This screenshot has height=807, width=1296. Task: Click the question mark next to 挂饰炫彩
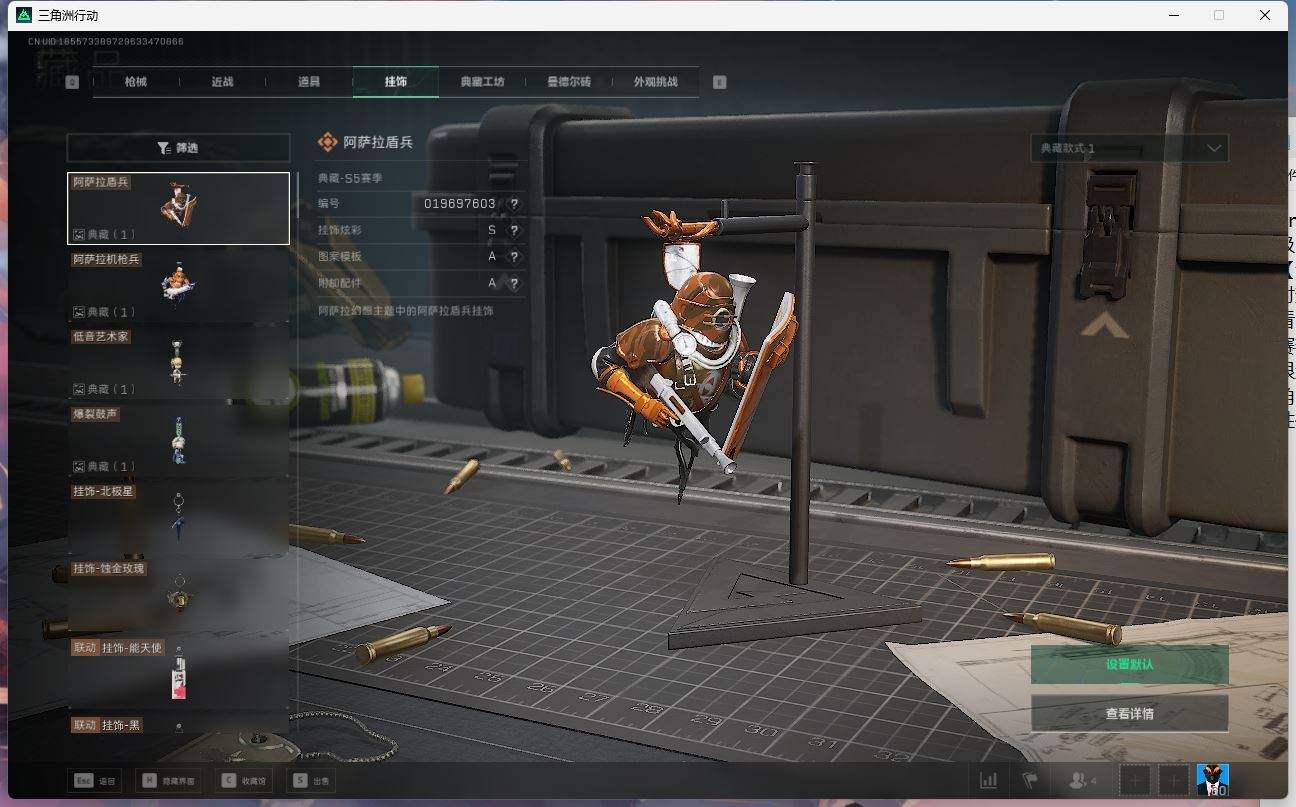514,230
